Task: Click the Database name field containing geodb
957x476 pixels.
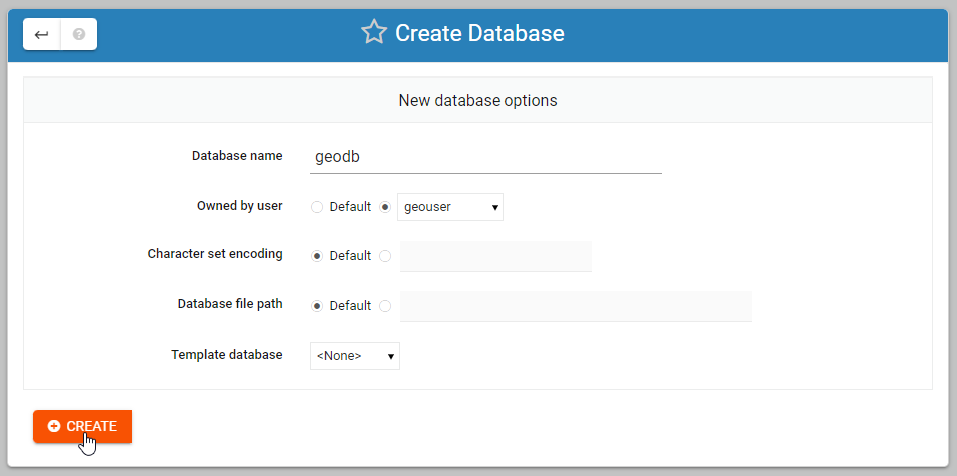Action: pyautogui.click(x=485, y=157)
